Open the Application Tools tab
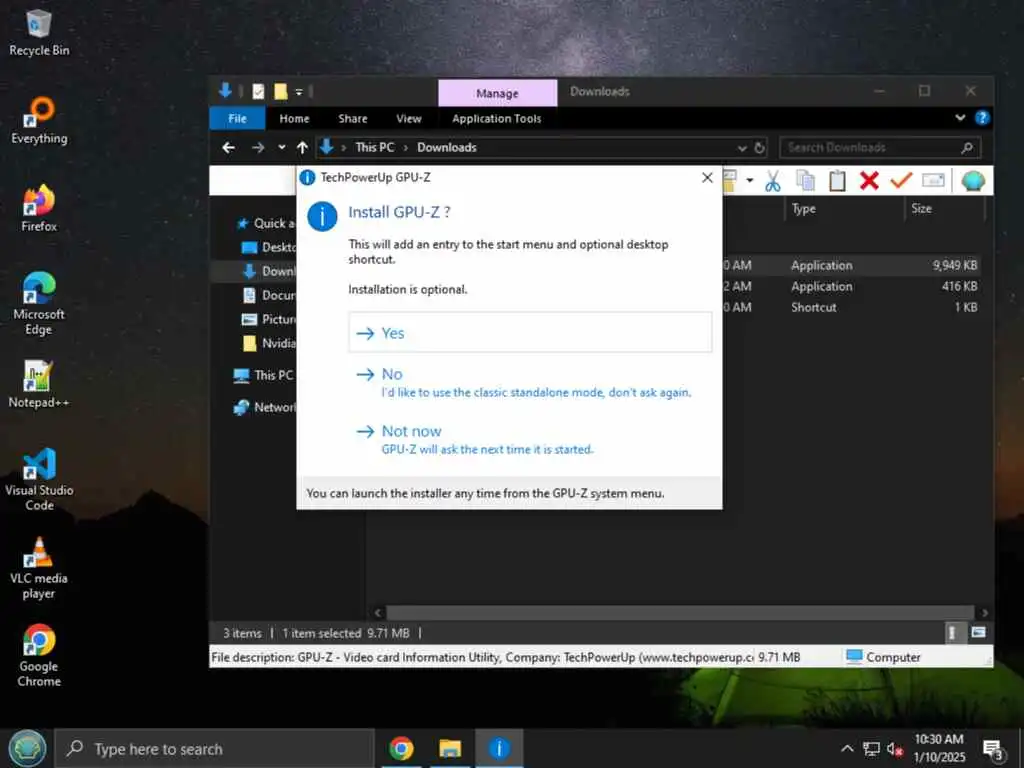Viewport: 1024px width, 768px height. [x=496, y=119]
